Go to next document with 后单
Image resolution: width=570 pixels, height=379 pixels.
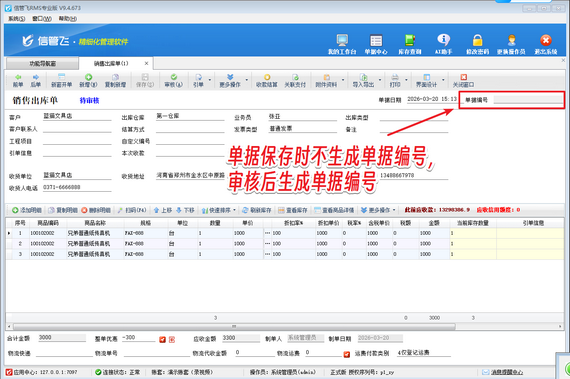point(36,81)
